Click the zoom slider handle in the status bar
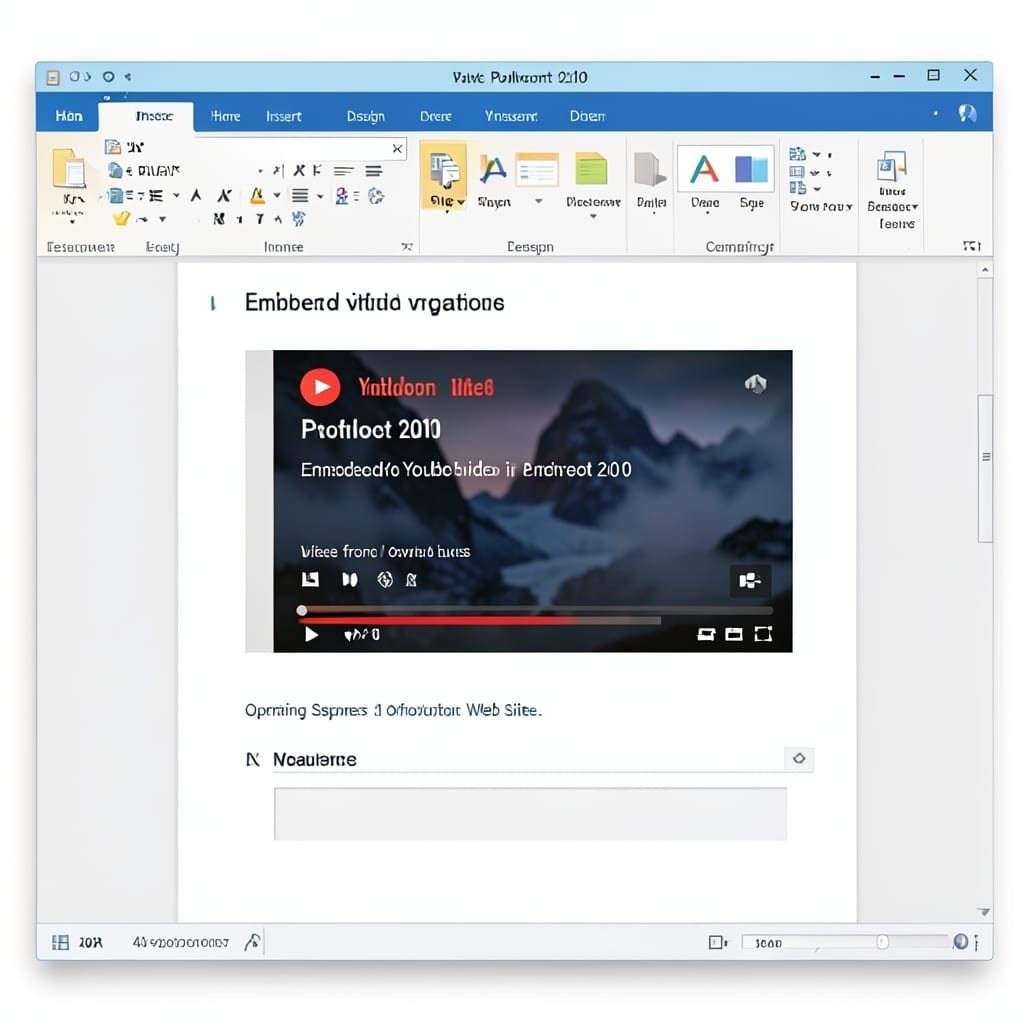This screenshot has width=1024, height=1024. 882,942
